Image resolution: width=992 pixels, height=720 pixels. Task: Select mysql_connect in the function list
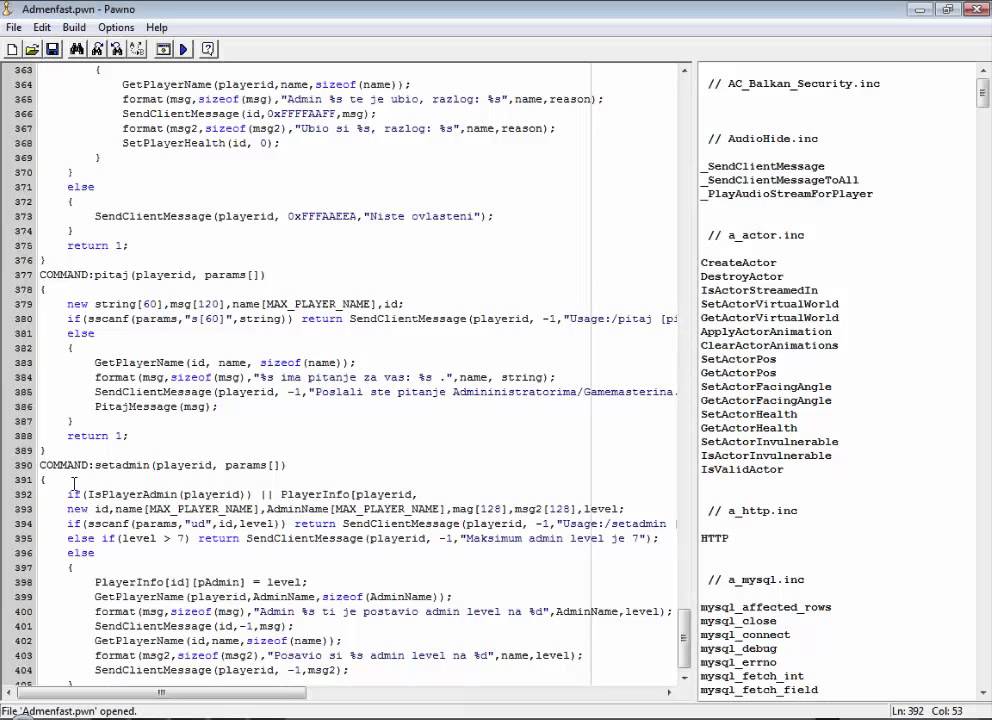pos(745,635)
